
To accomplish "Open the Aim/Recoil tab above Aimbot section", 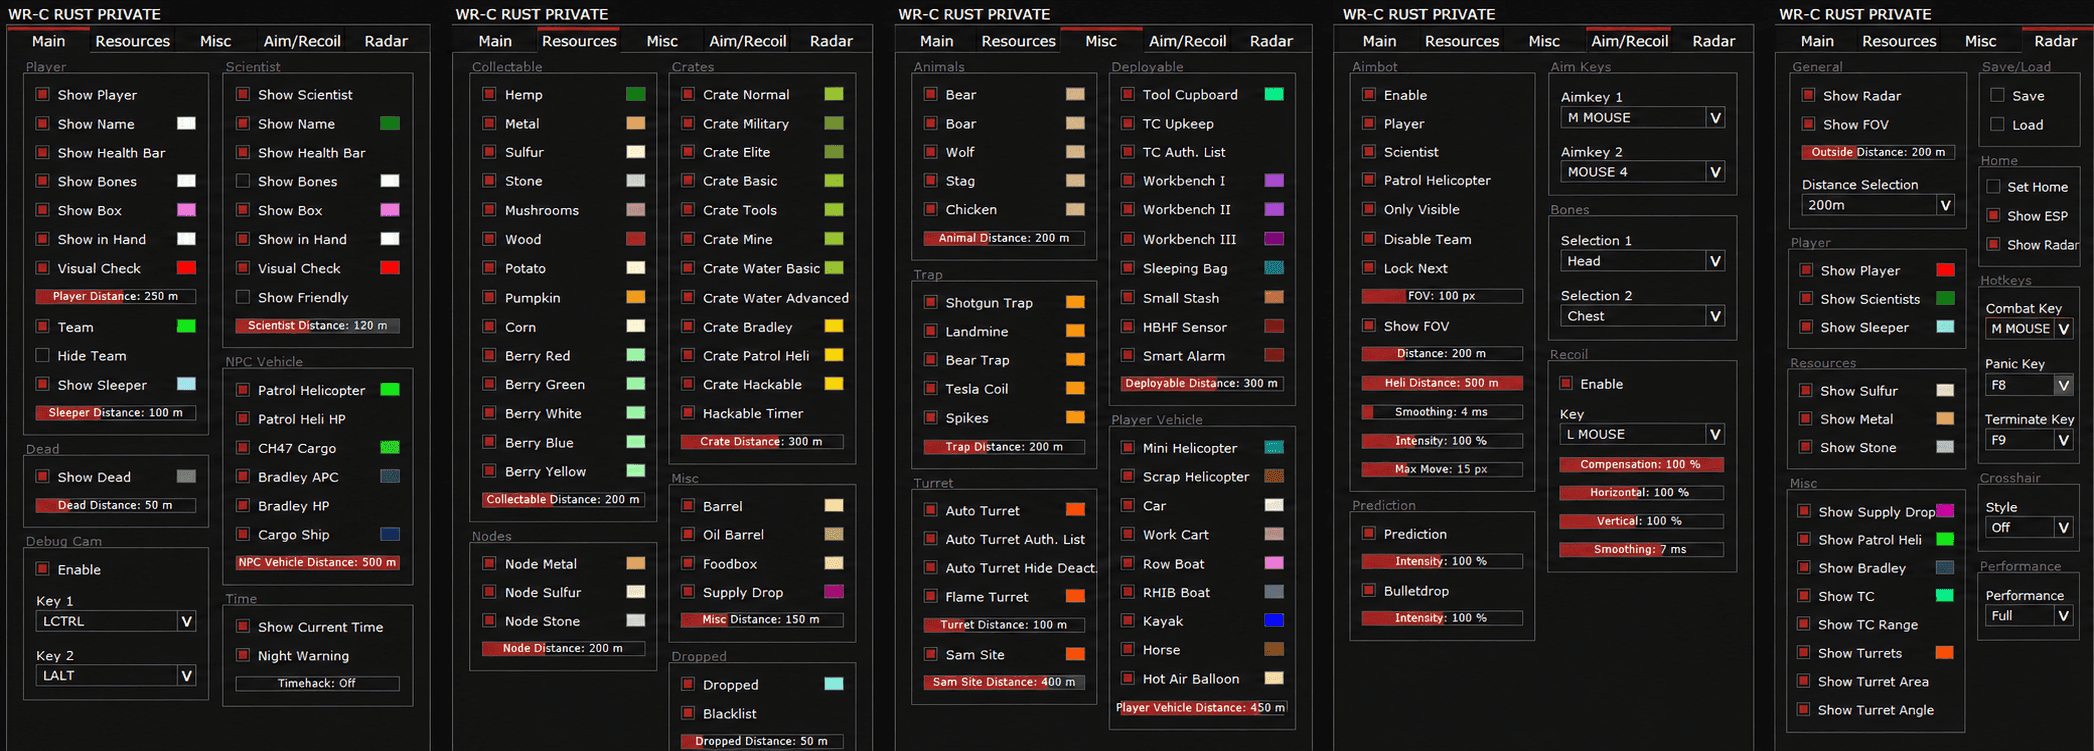I will (1629, 41).
